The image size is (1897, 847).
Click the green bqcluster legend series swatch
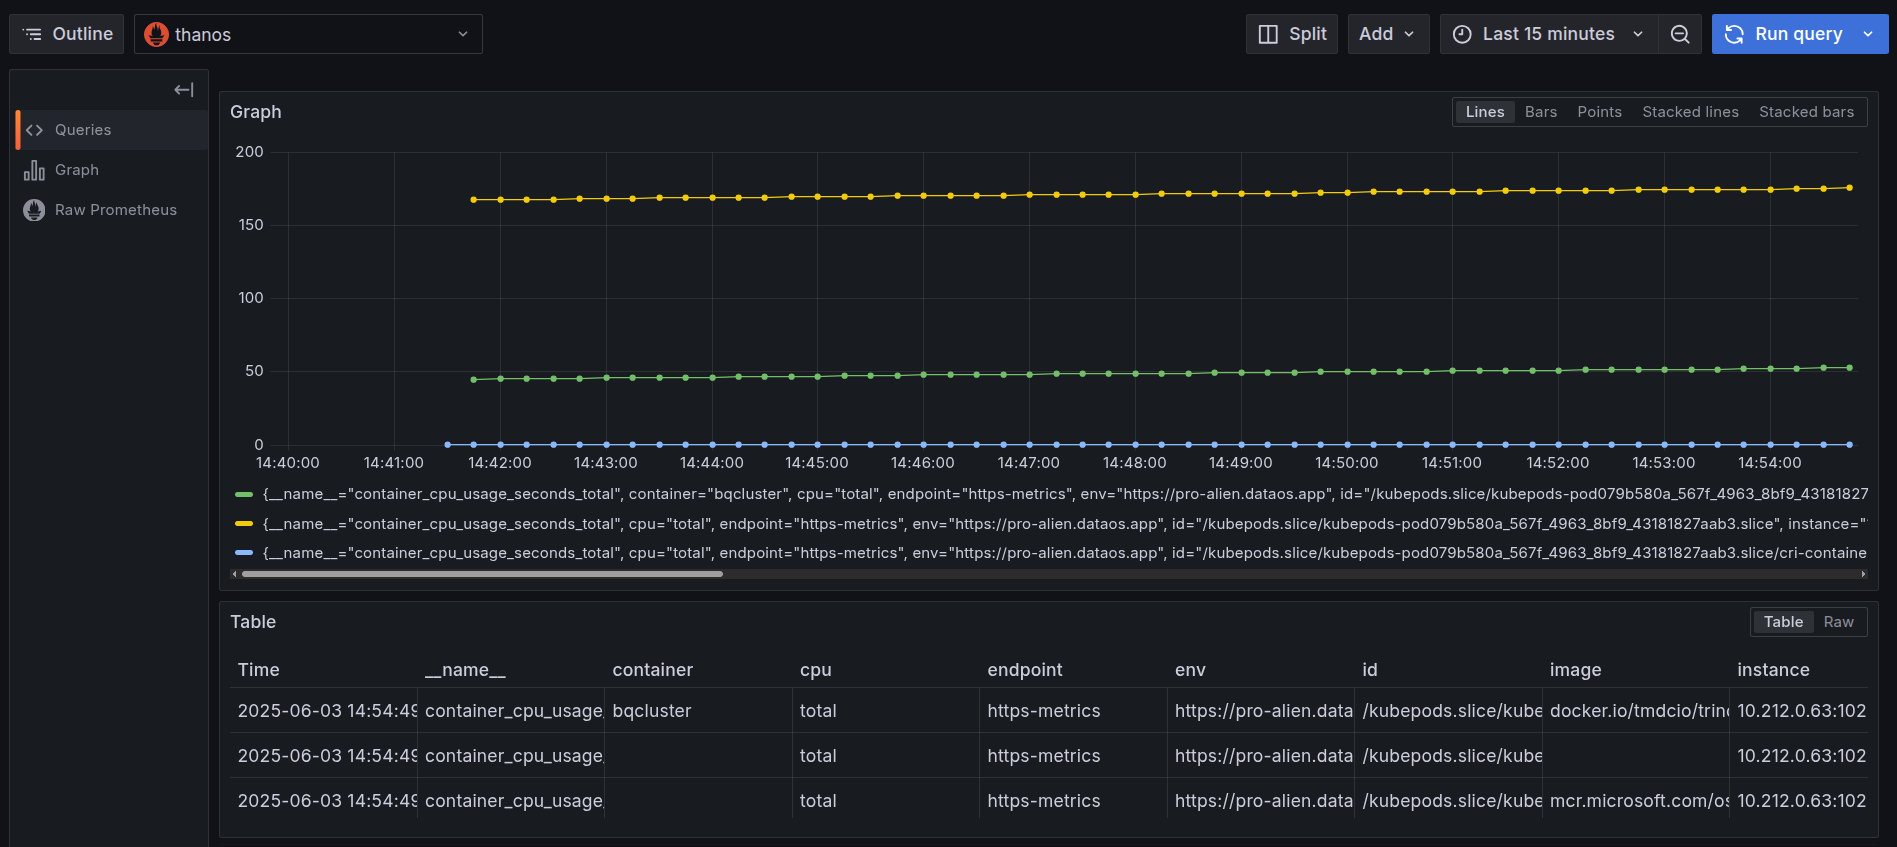click(x=244, y=494)
